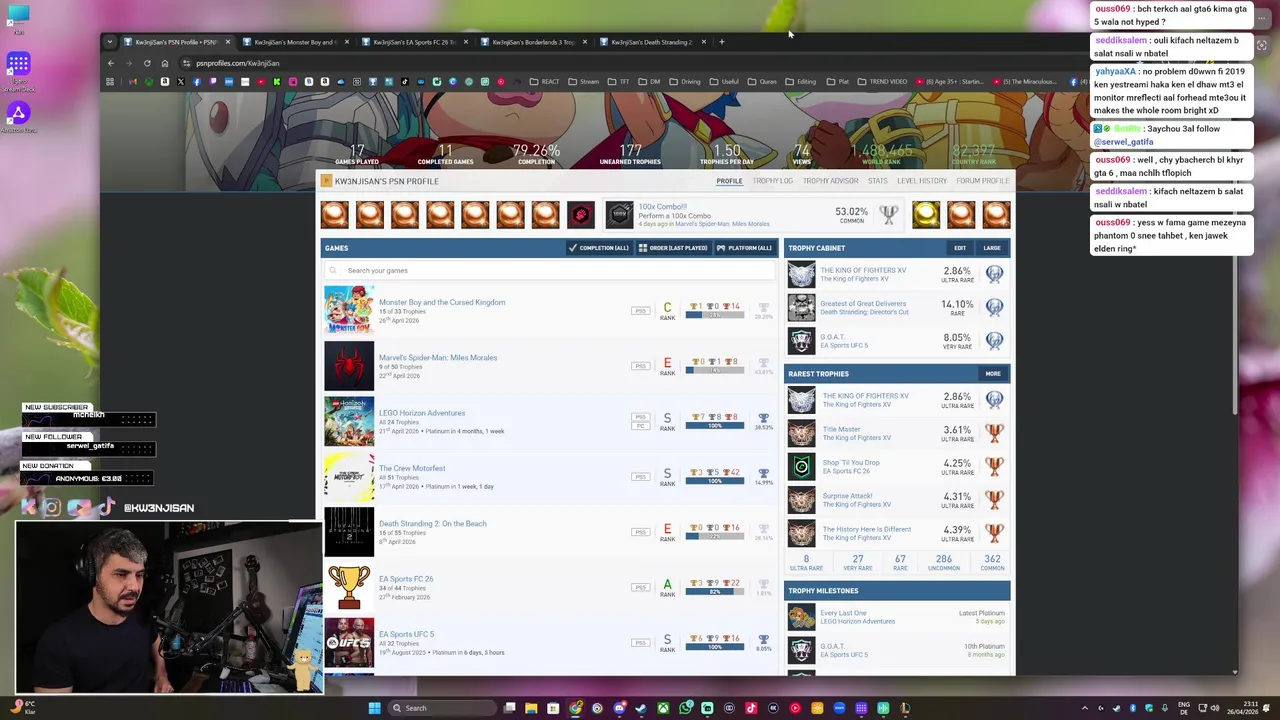Open the Facebook bookmark icon

click(197, 82)
